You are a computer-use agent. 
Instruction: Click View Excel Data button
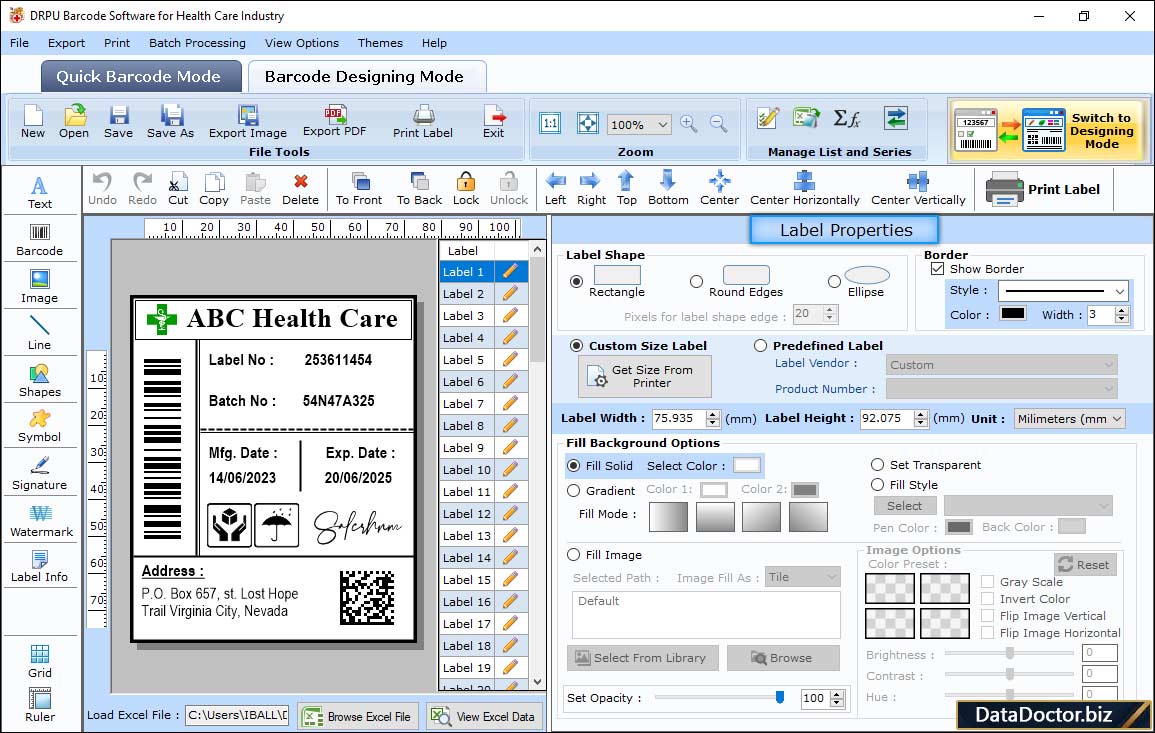click(485, 716)
